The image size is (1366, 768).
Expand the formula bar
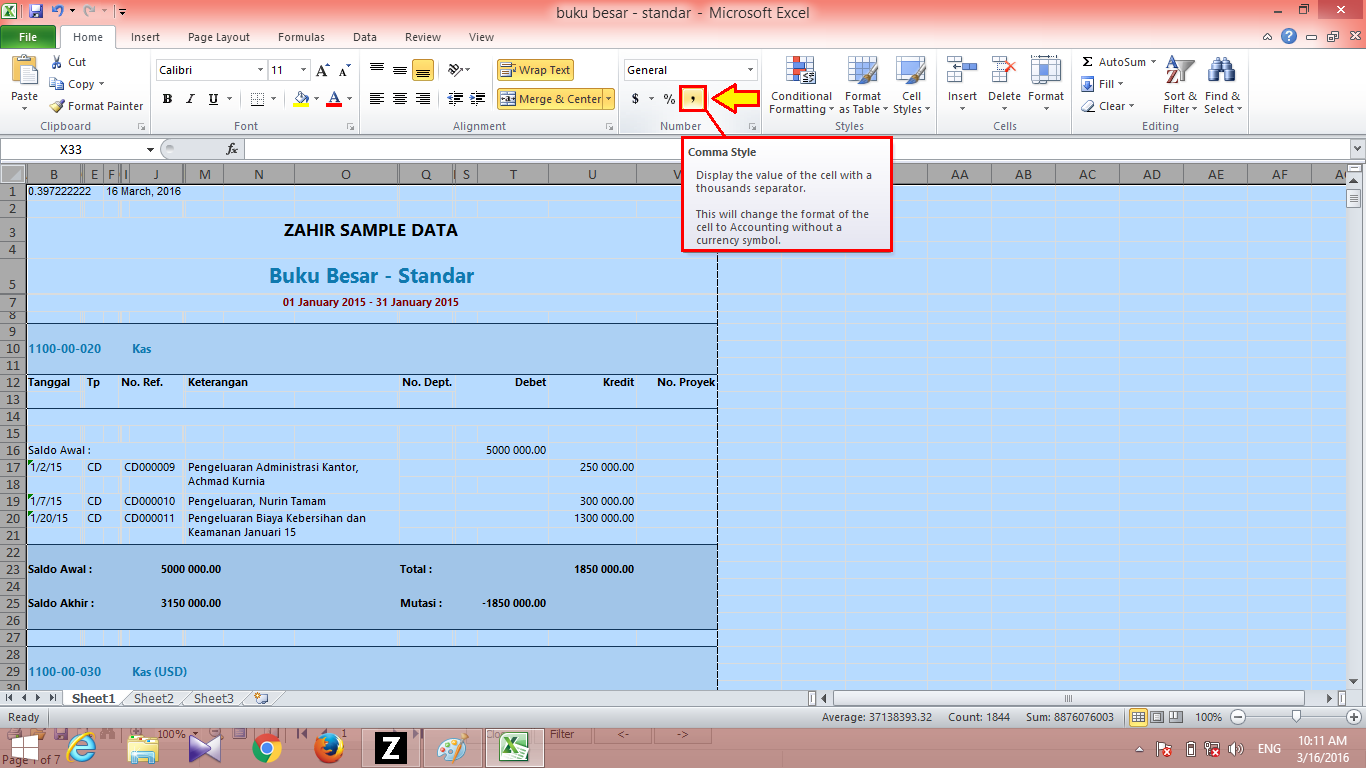pos(1356,149)
